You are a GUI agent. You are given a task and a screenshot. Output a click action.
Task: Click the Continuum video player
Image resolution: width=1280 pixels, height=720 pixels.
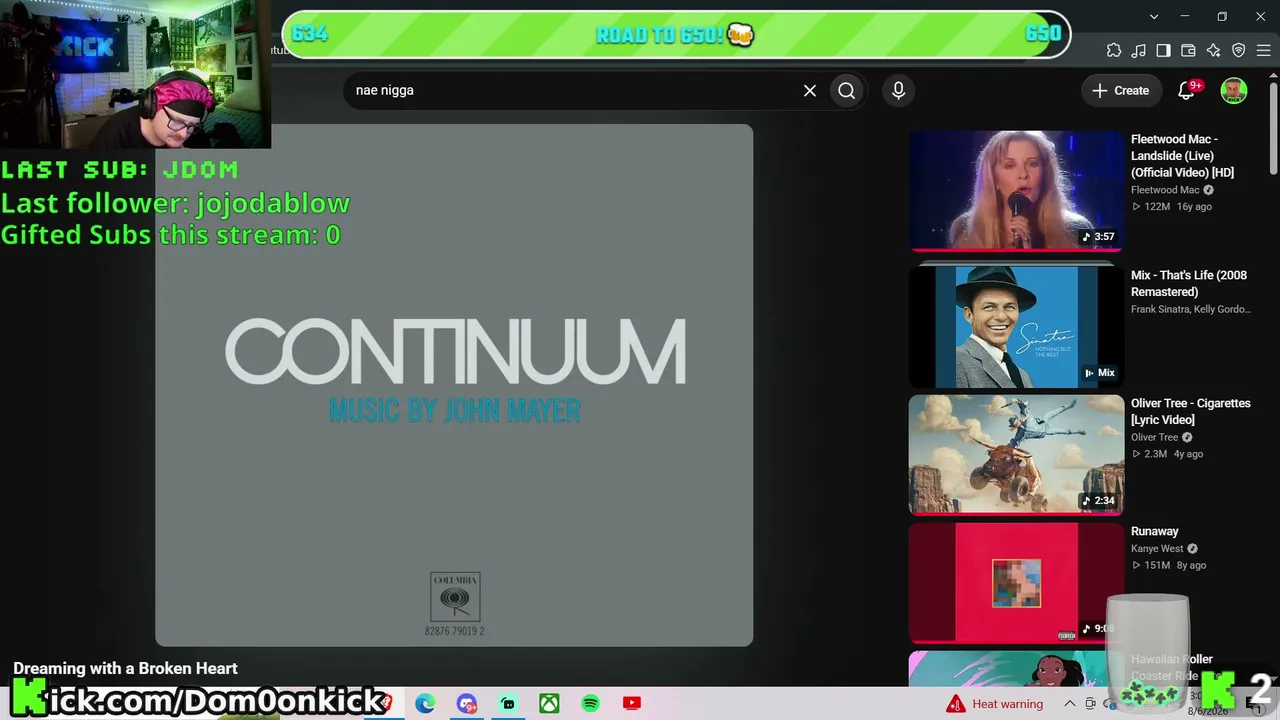[454, 385]
